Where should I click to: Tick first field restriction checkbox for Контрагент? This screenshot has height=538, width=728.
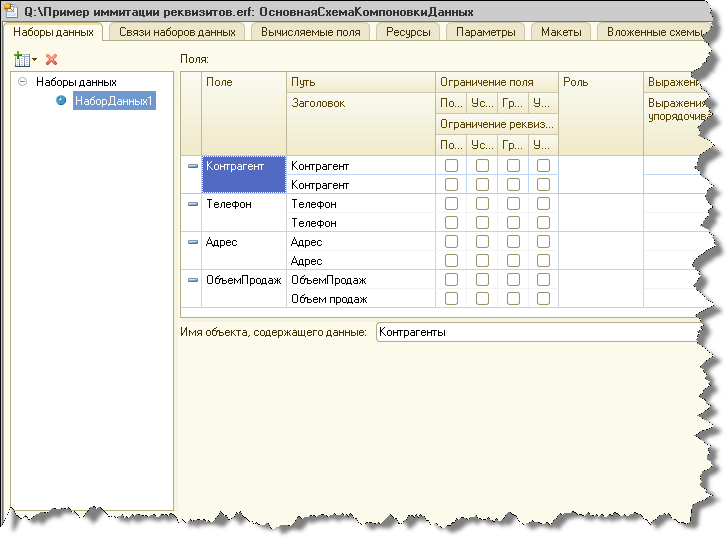point(452,166)
